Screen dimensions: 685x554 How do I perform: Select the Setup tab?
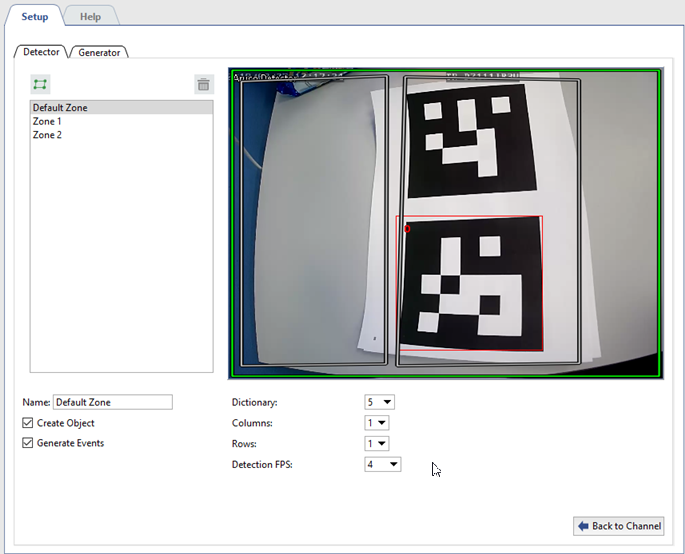click(35, 16)
